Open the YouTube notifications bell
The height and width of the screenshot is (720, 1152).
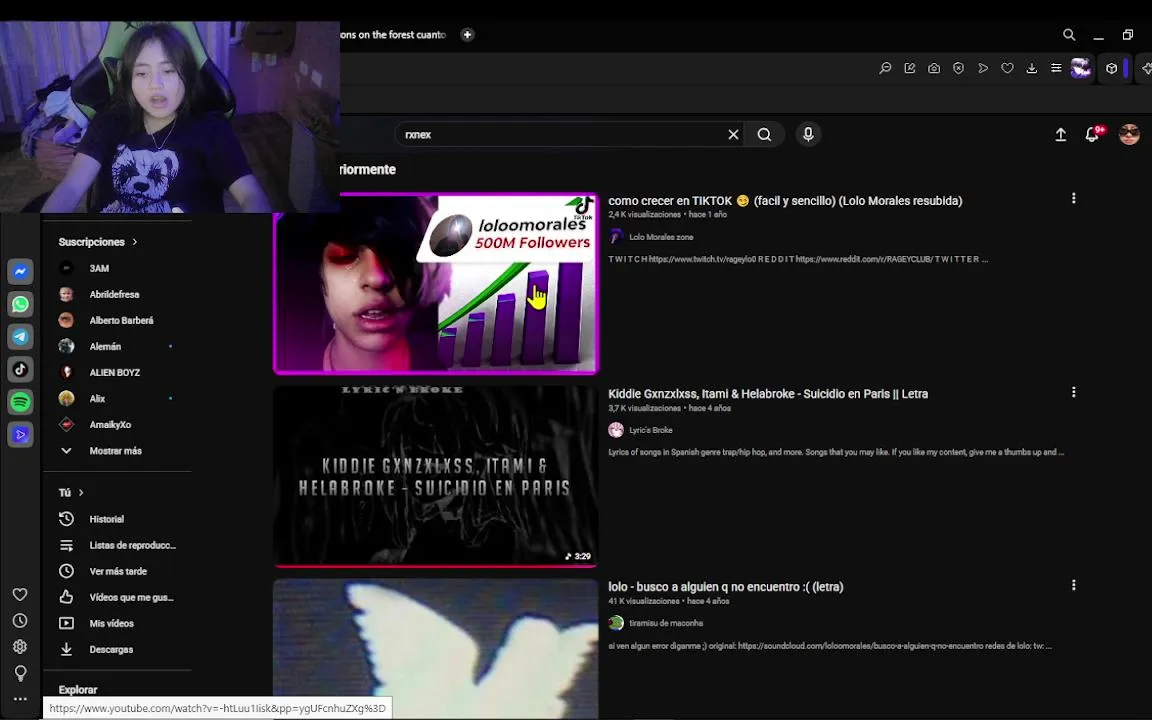[1092, 134]
